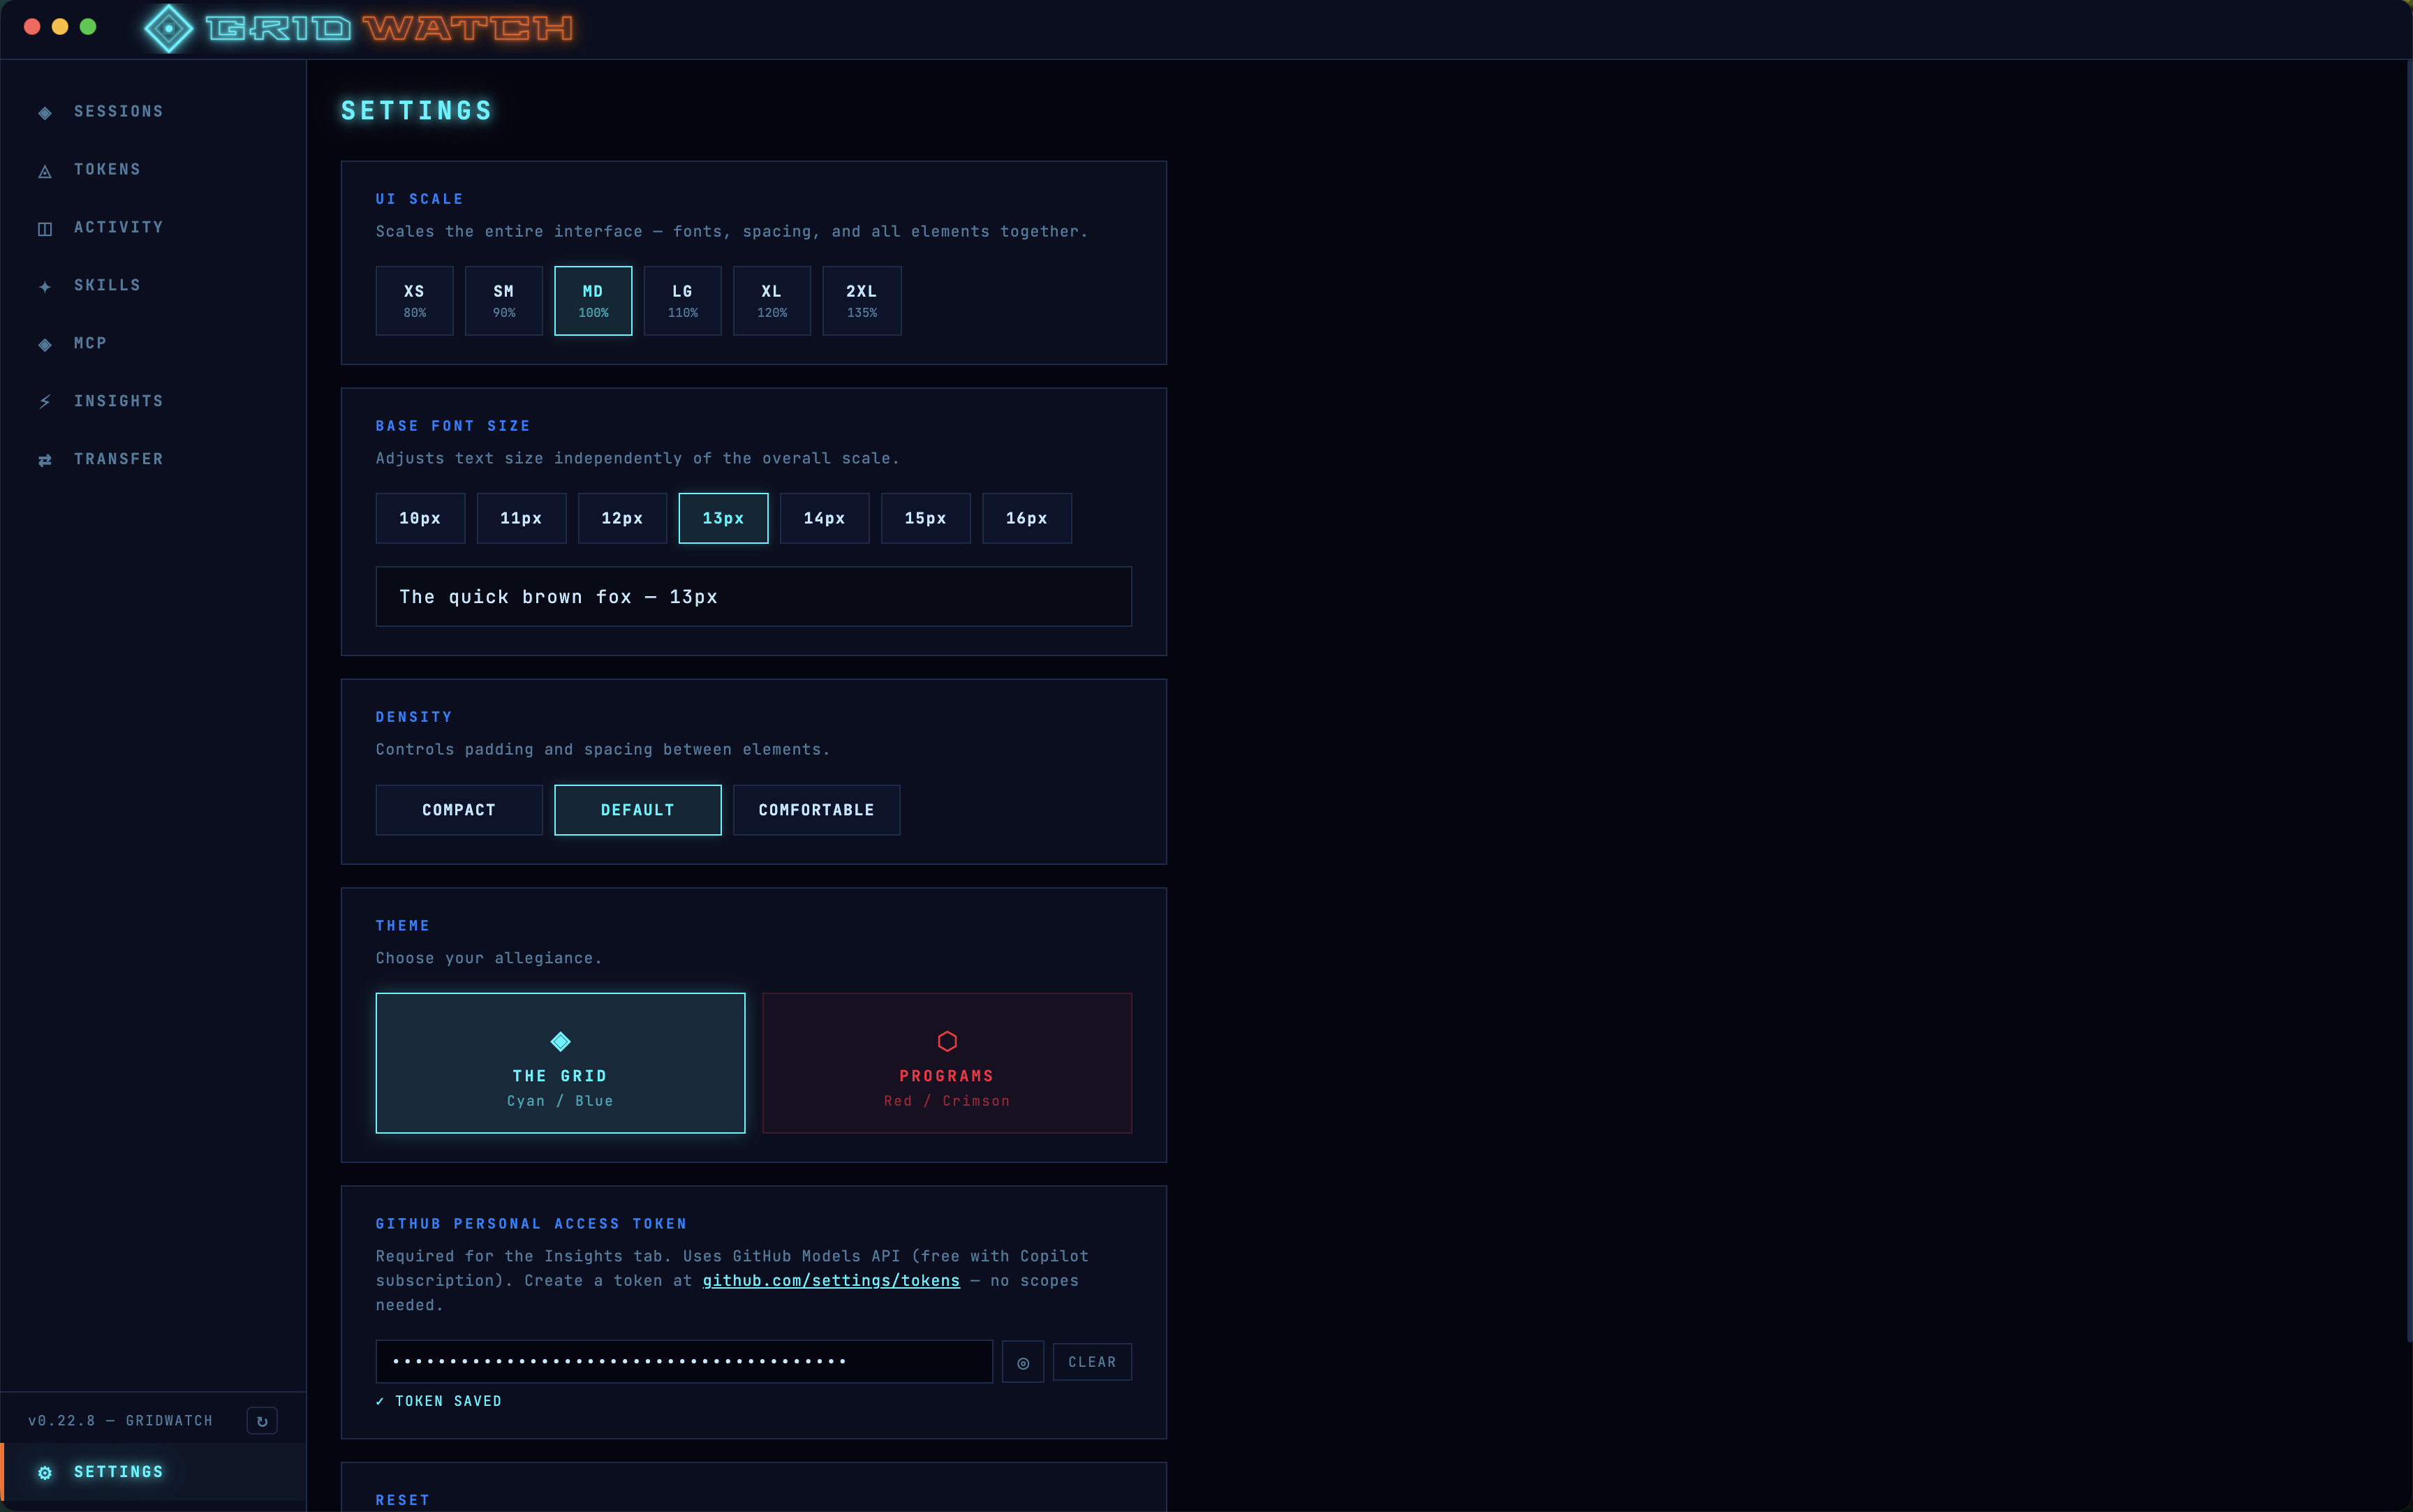Open the MCP section
The width and height of the screenshot is (2413, 1512).
(x=90, y=343)
